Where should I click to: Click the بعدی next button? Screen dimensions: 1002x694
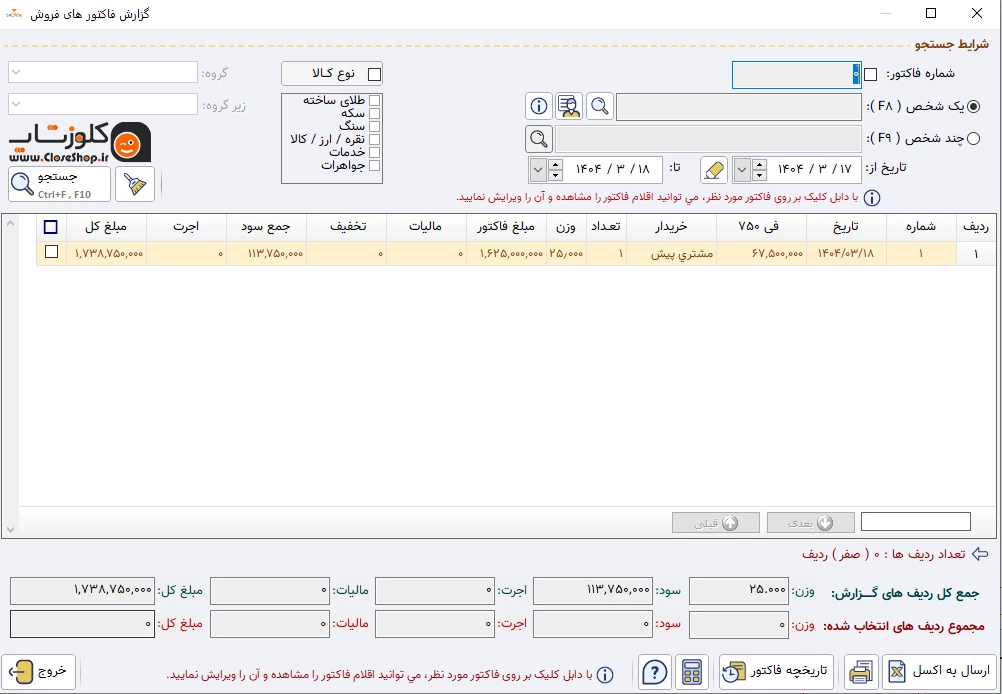(810, 523)
